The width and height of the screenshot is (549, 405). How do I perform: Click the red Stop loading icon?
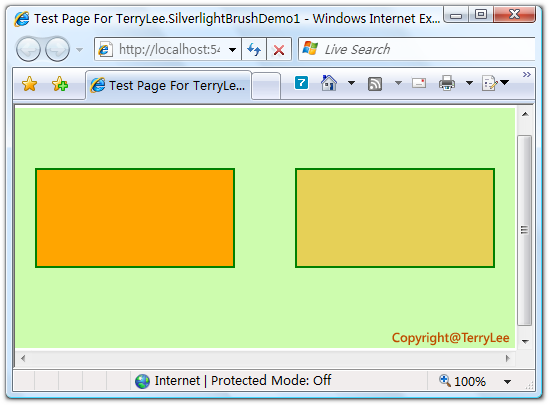coord(279,50)
